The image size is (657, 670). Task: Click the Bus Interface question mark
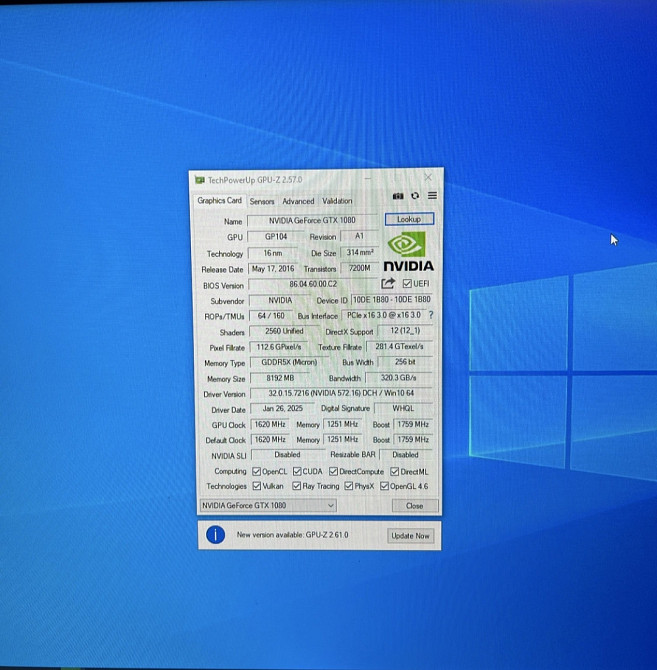[x=431, y=315]
